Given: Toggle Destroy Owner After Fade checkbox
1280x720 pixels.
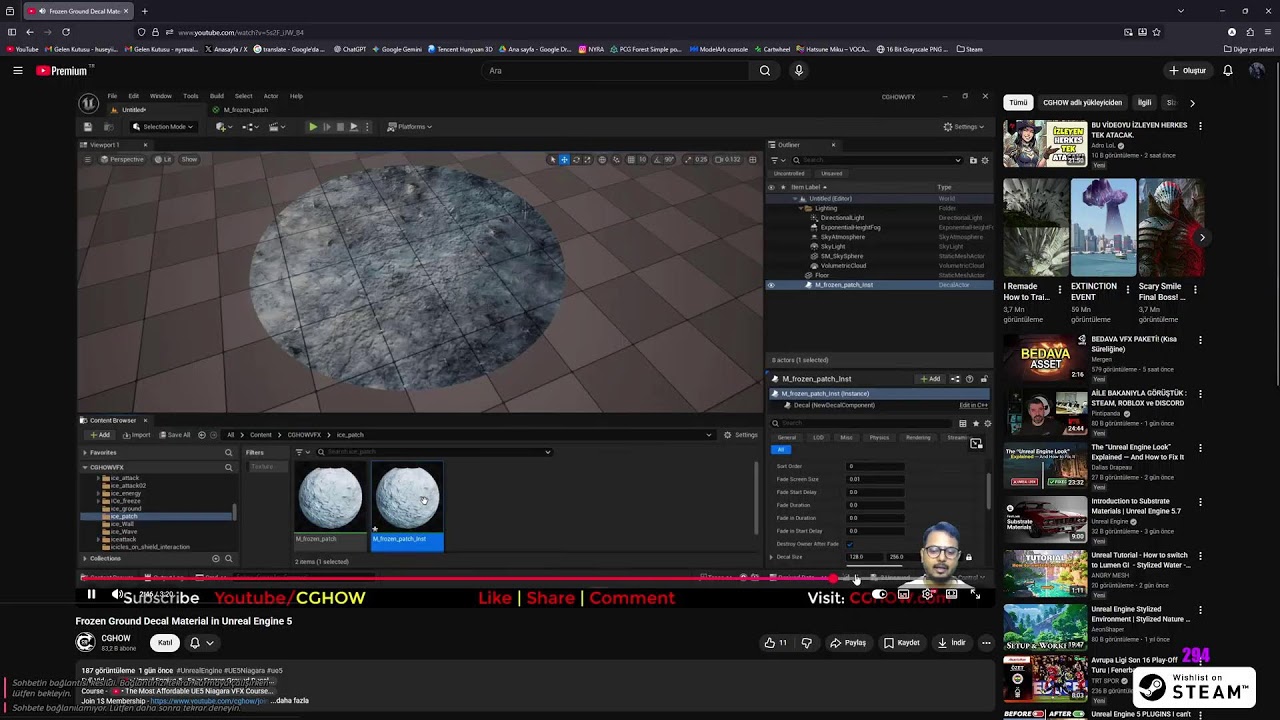Looking at the screenshot, I should tap(851, 544).
